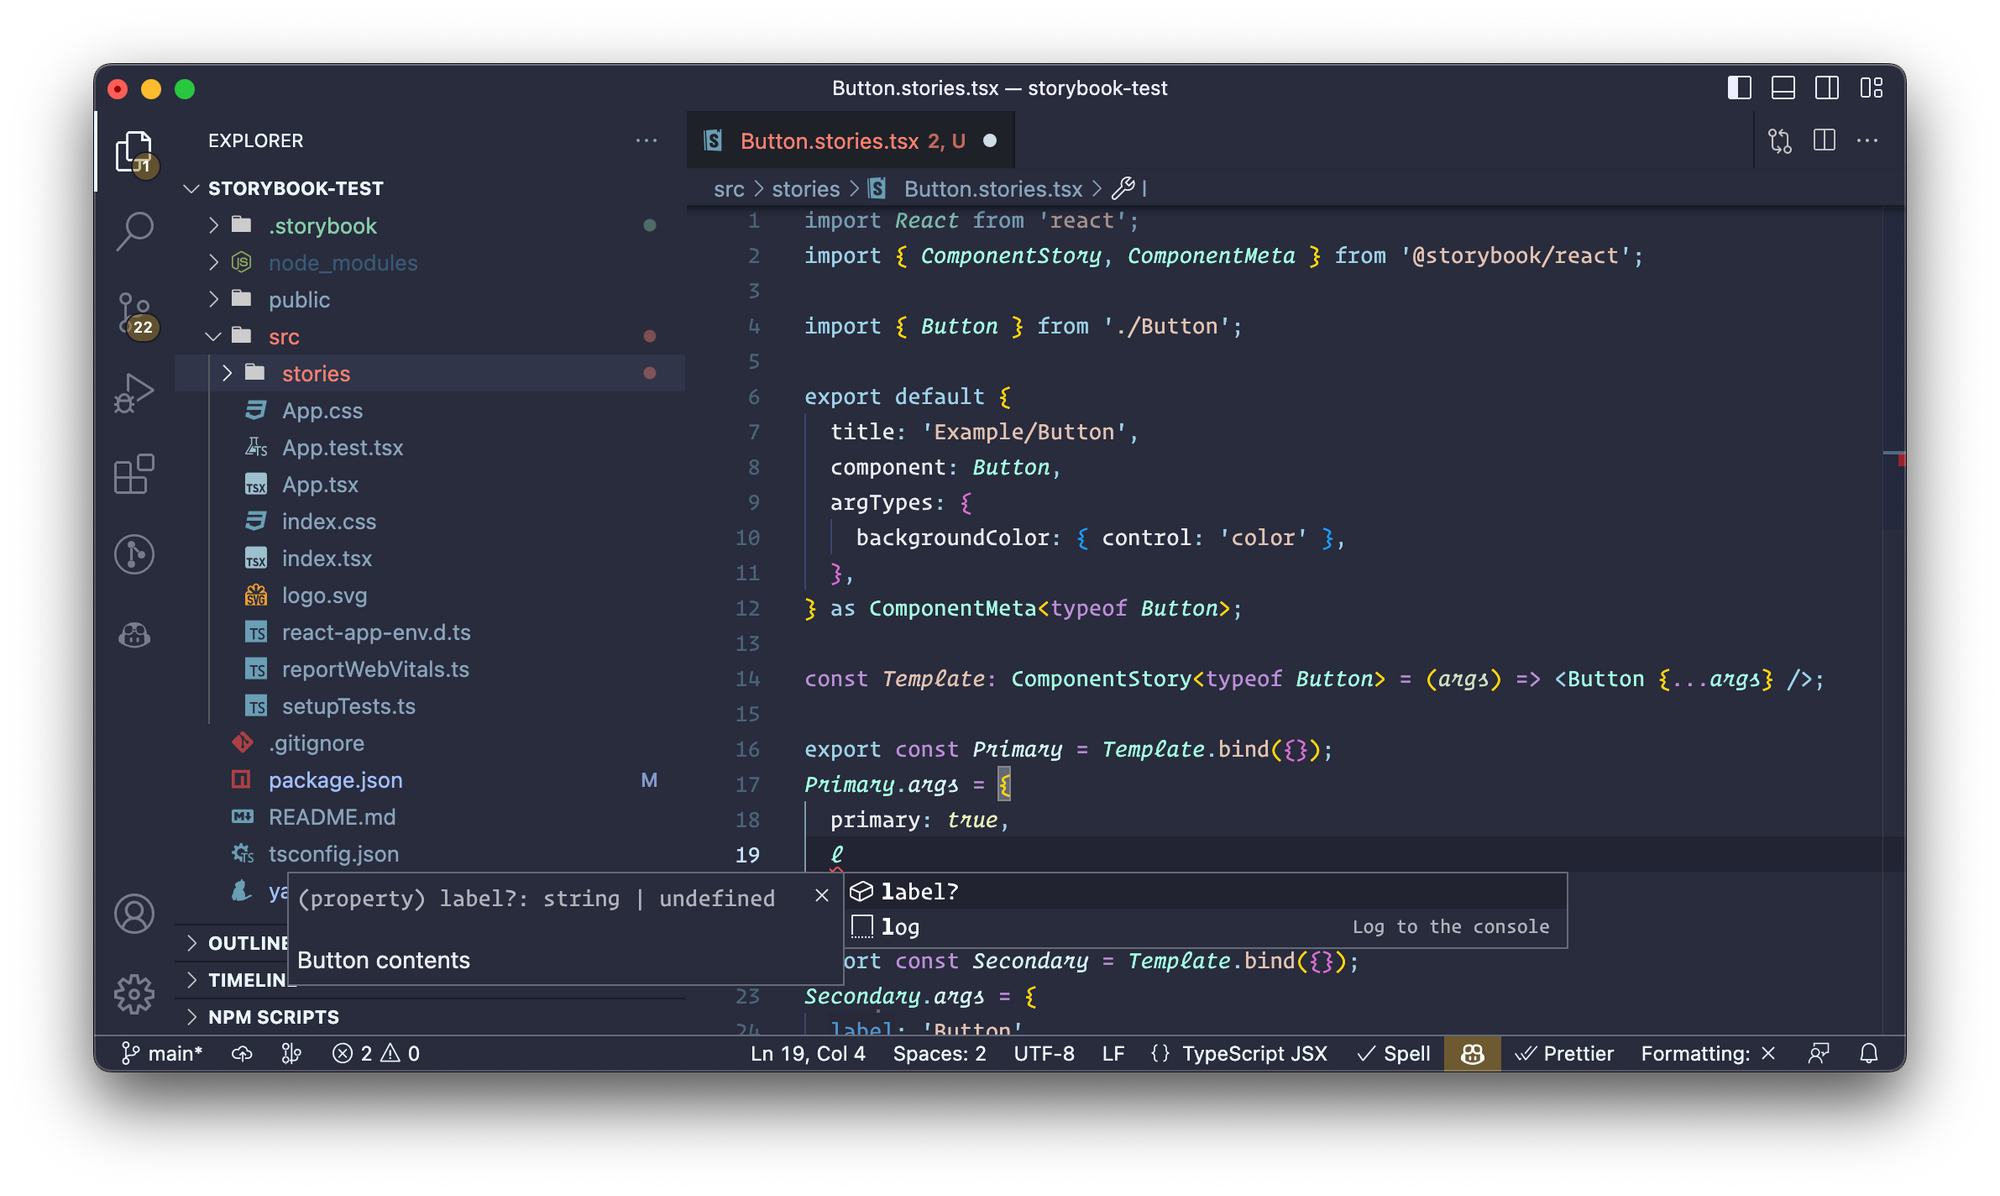Close the label property documentation popup

coord(822,896)
